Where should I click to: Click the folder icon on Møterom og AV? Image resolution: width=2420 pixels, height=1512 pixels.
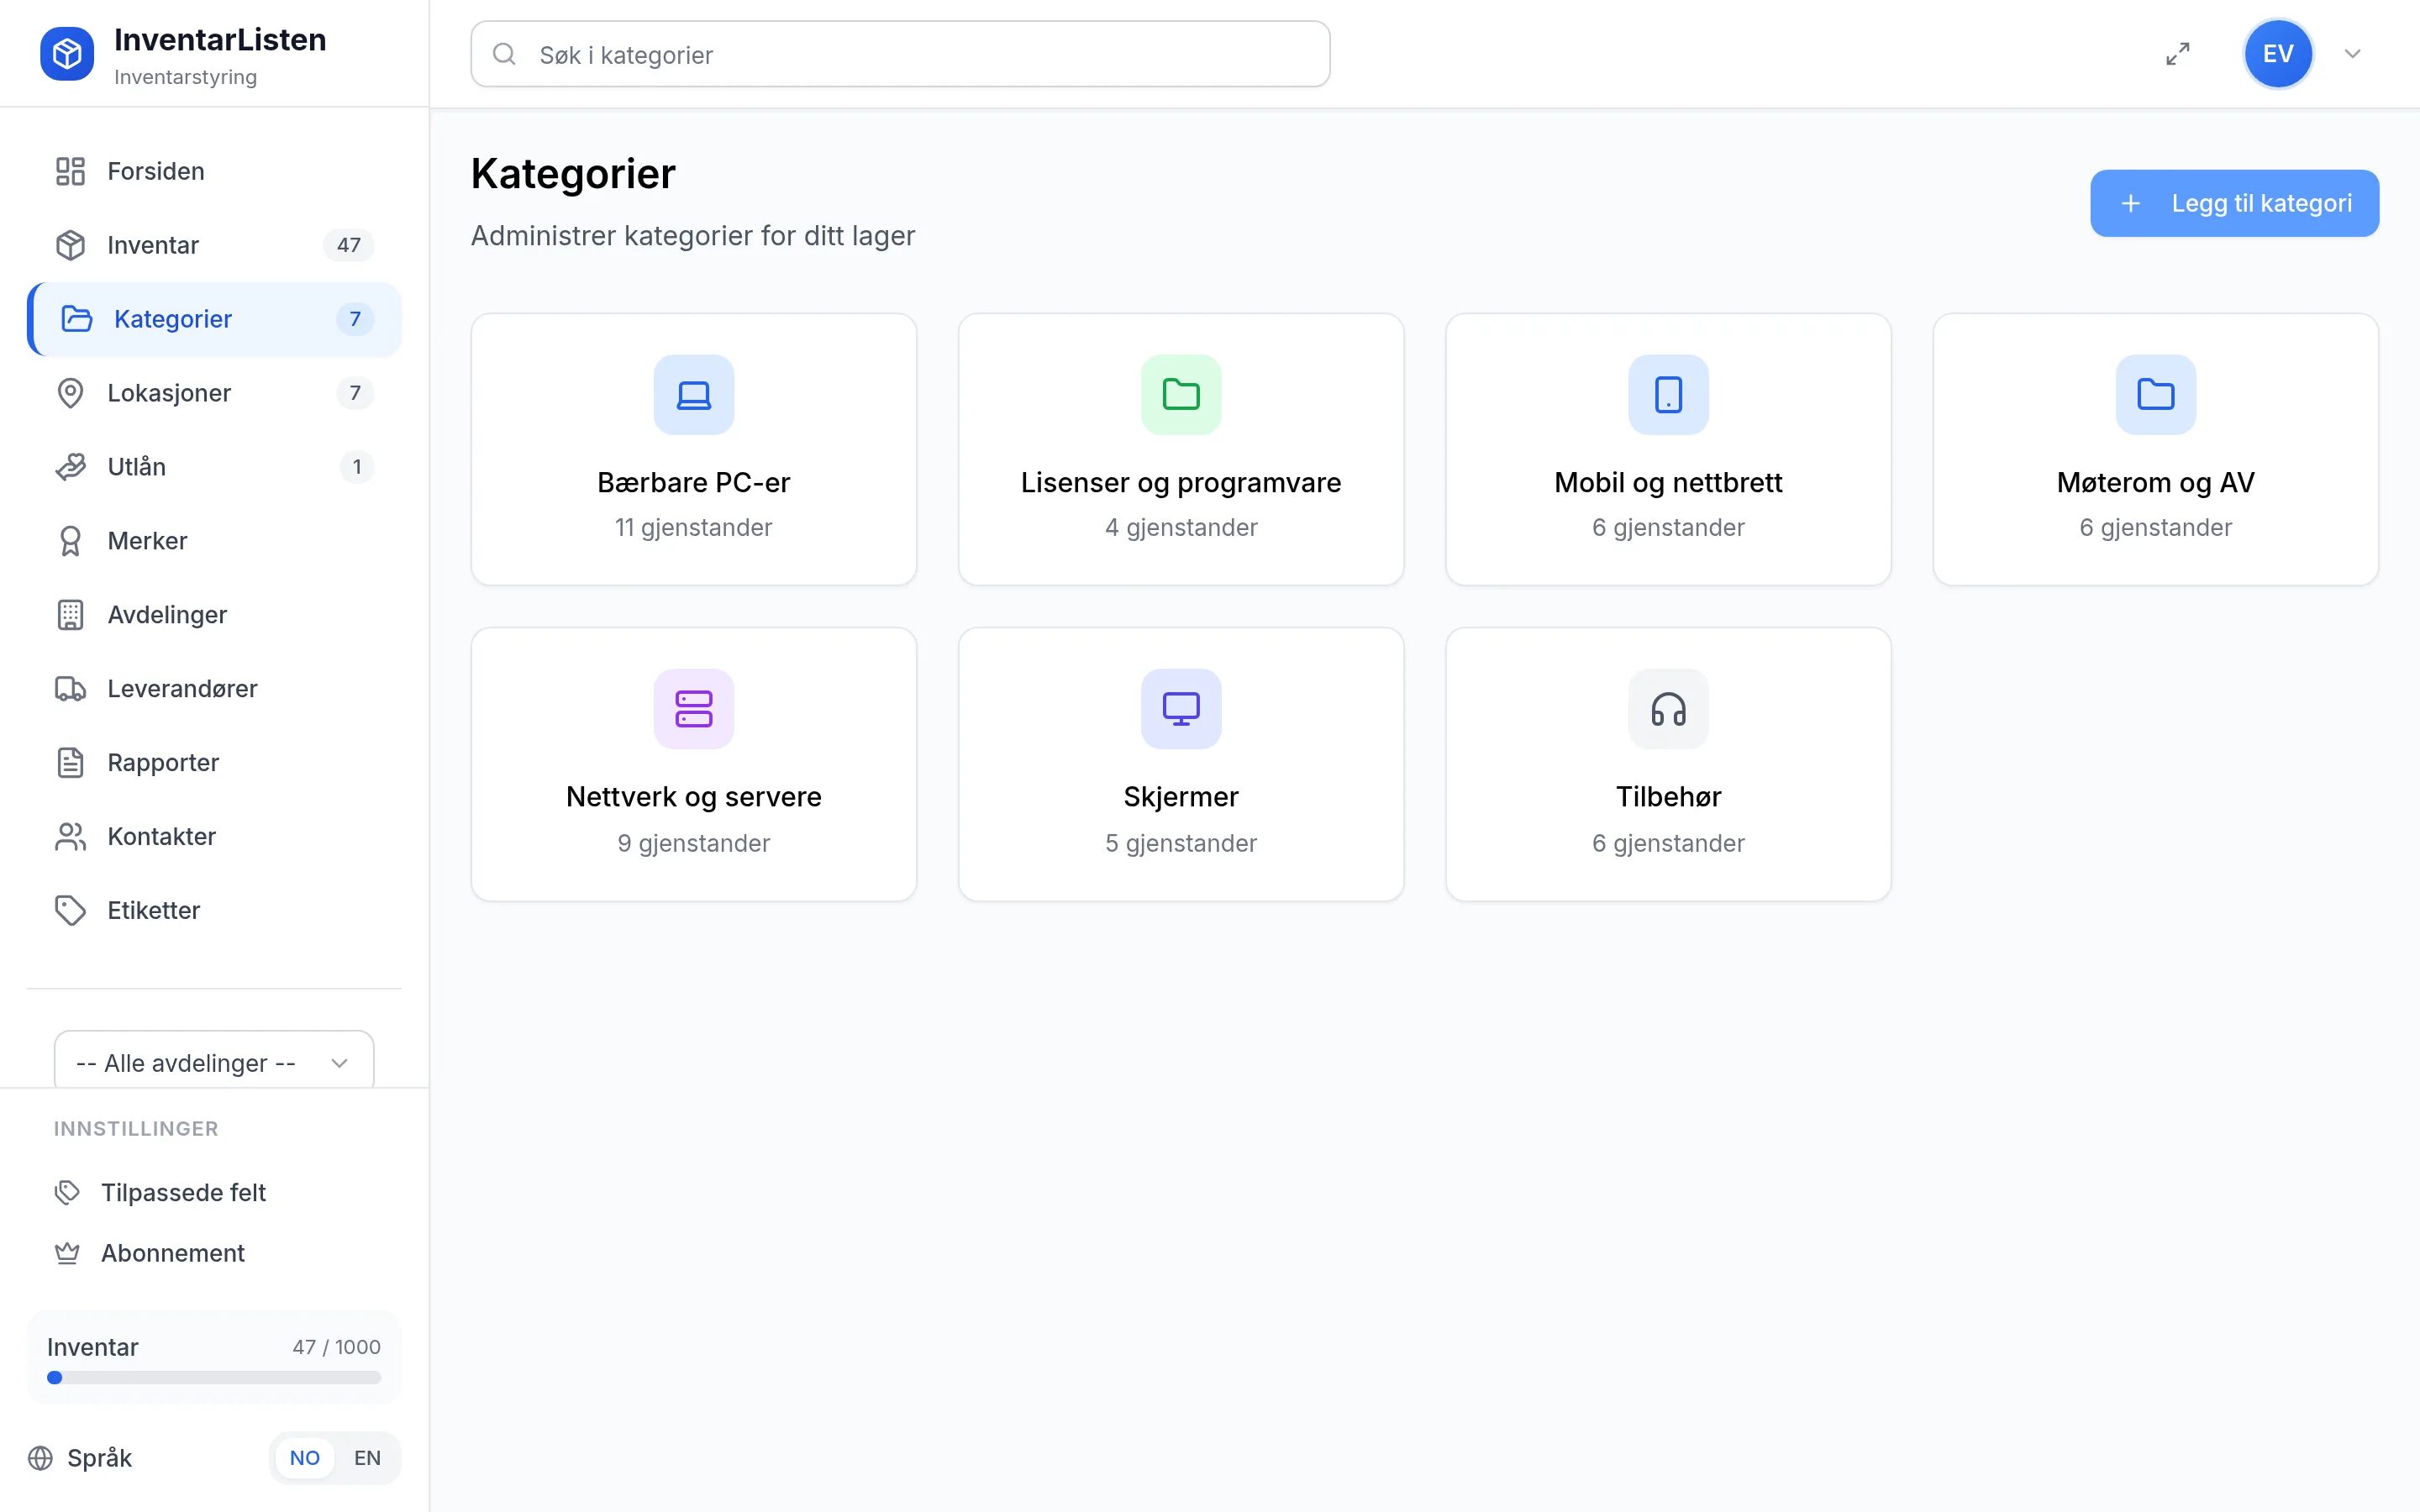click(2156, 395)
